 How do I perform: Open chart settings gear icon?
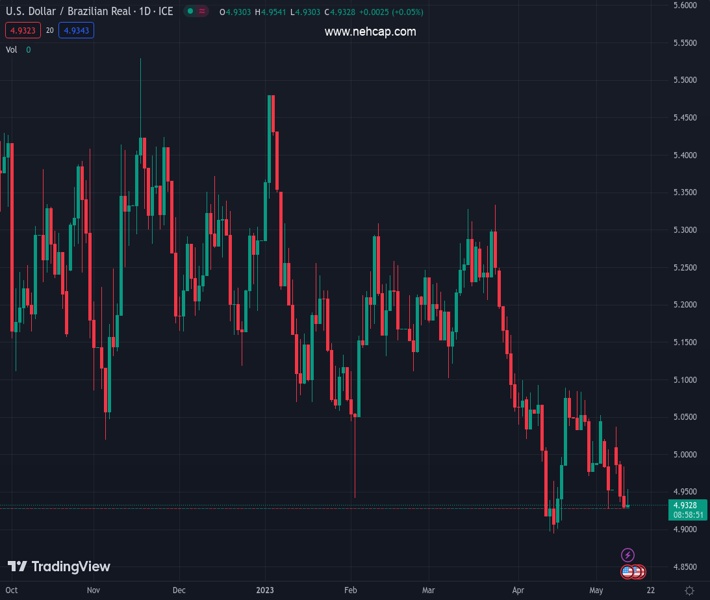[x=690, y=590]
